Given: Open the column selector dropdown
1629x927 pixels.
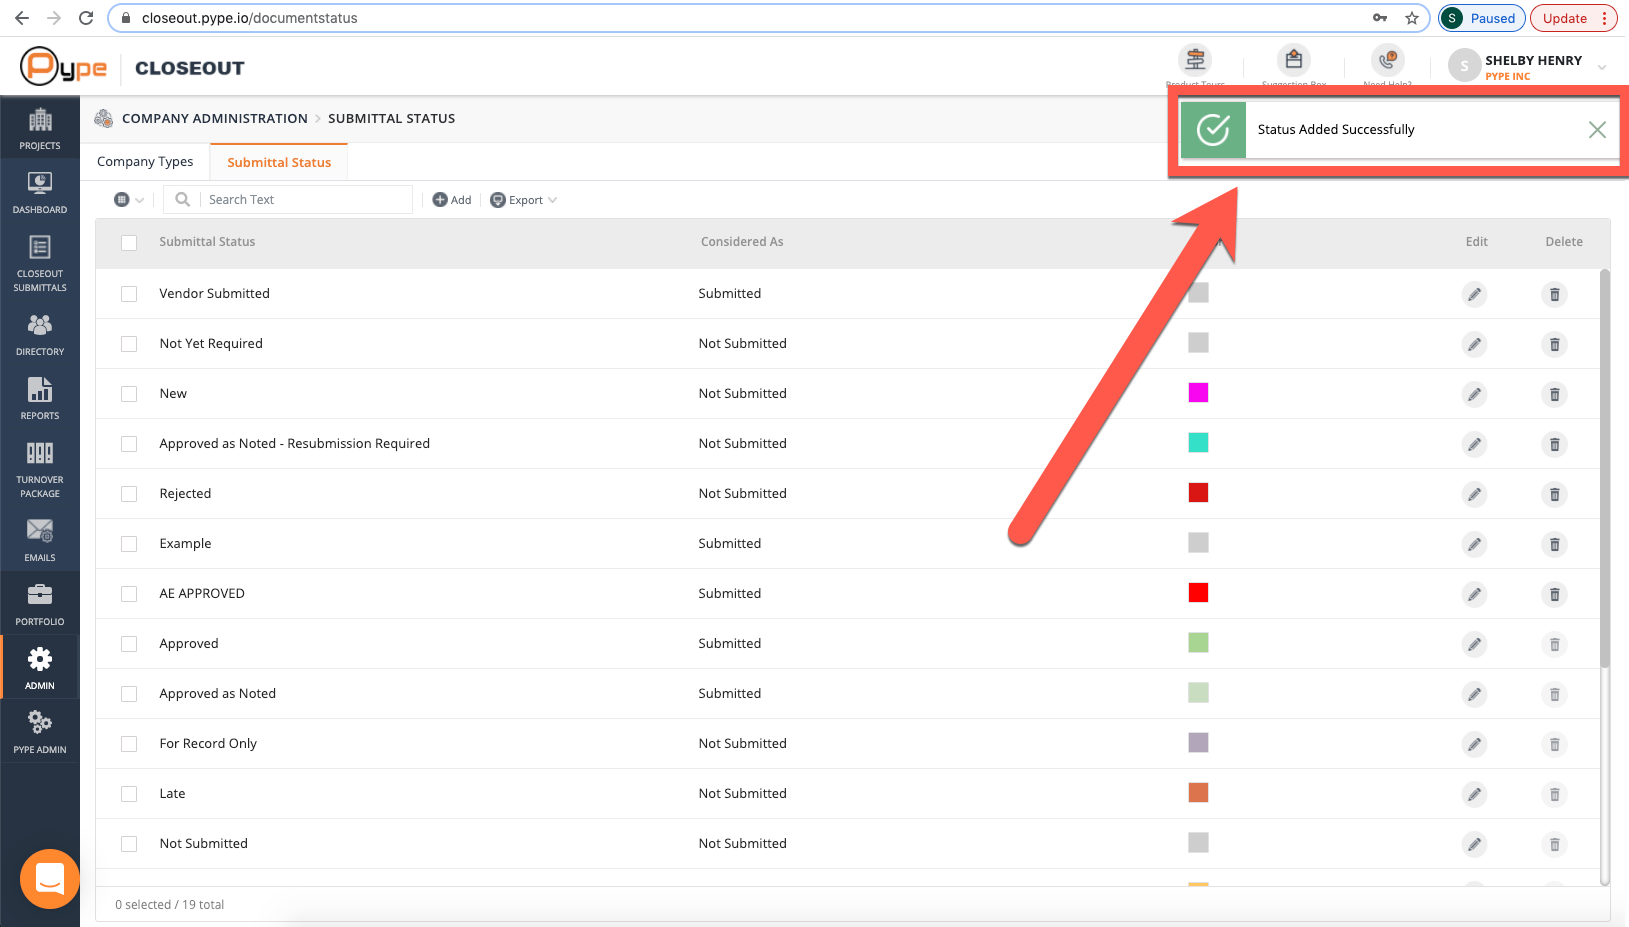Looking at the screenshot, I should [x=129, y=200].
